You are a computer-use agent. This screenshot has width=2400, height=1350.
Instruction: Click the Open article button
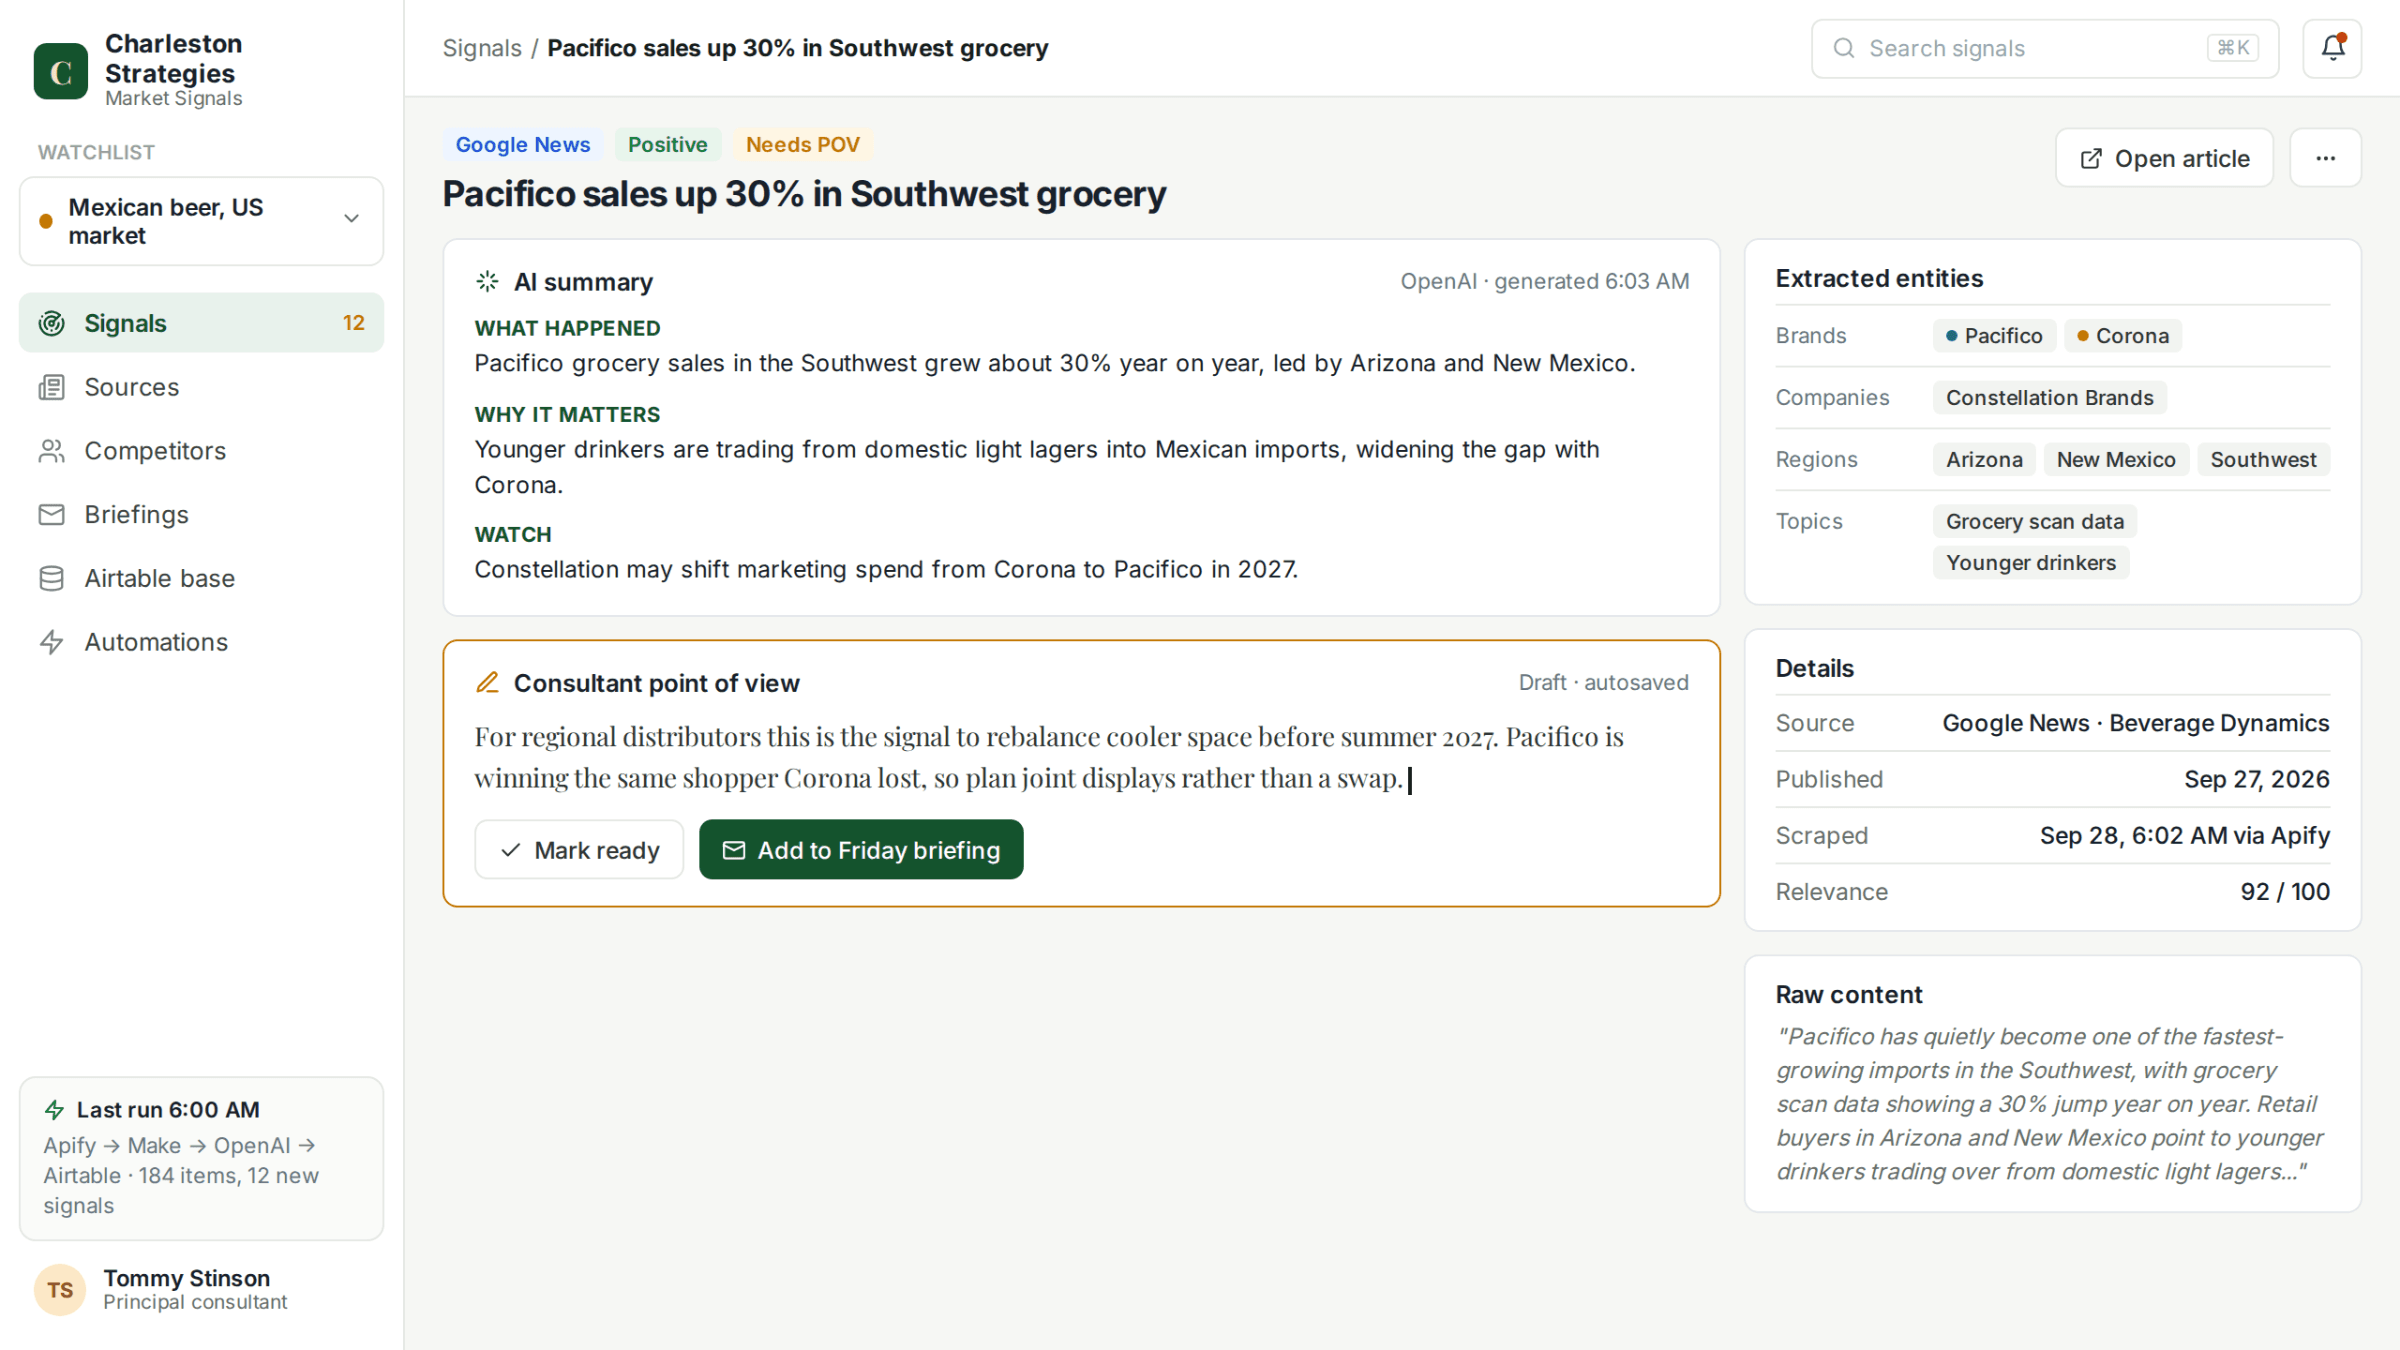point(2164,158)
